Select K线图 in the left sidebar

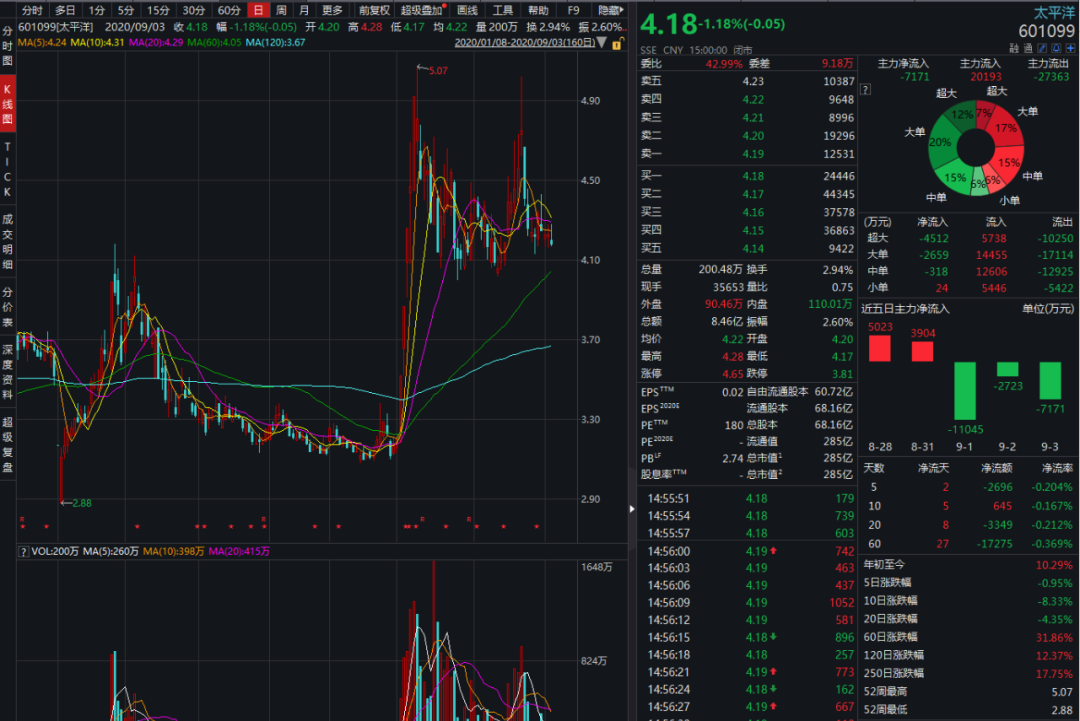tap(8, 103)
